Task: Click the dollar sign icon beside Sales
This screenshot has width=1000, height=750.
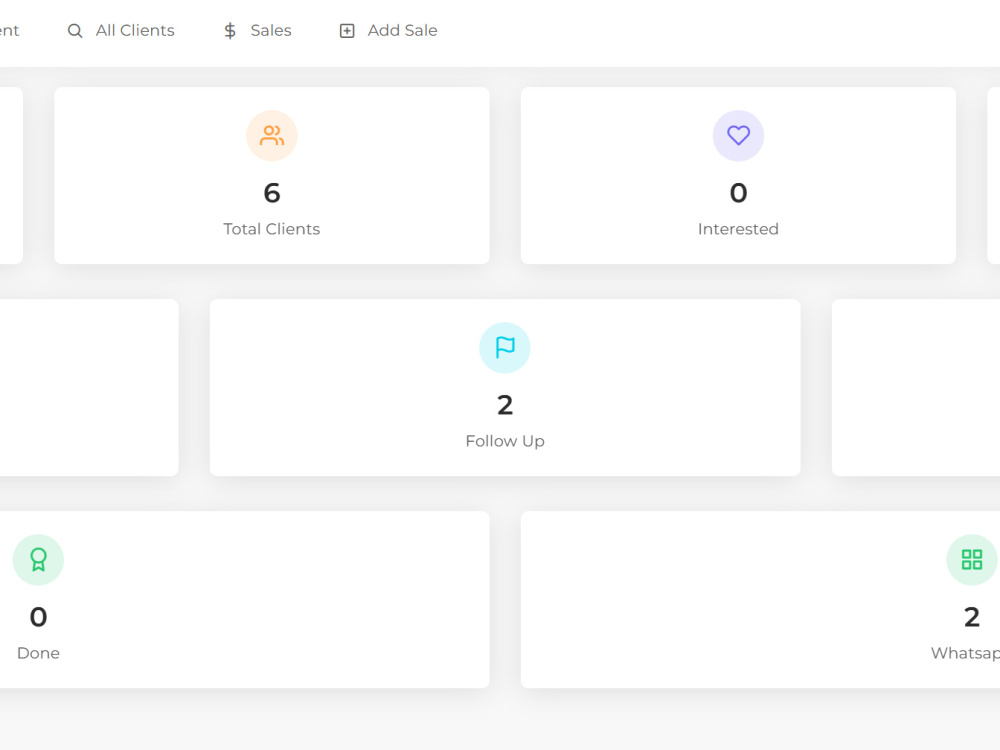Action: [x=230, y=31]
